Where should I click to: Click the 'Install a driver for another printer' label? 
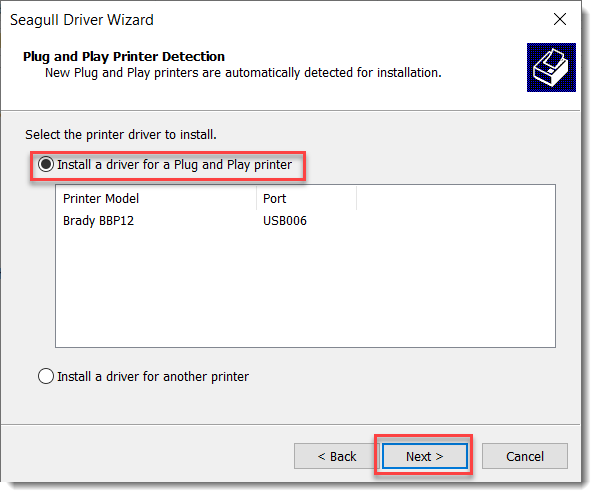tap(153, 376)
